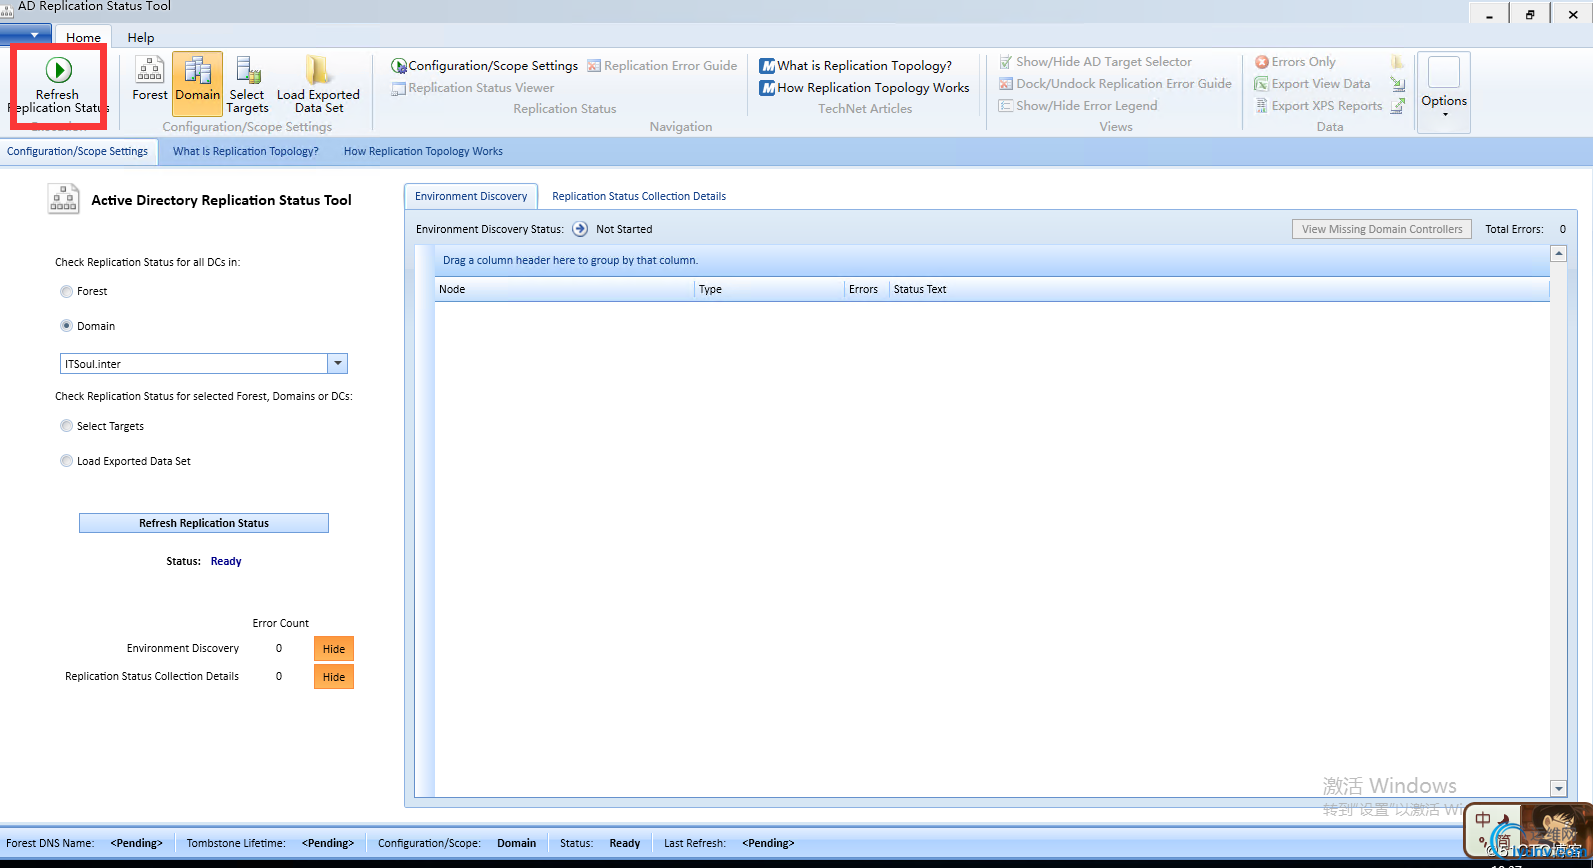Viewport: 1593px width, 868px height.
Task: Switch to Replication Status Collection Details tab
Action: point(639,196)
